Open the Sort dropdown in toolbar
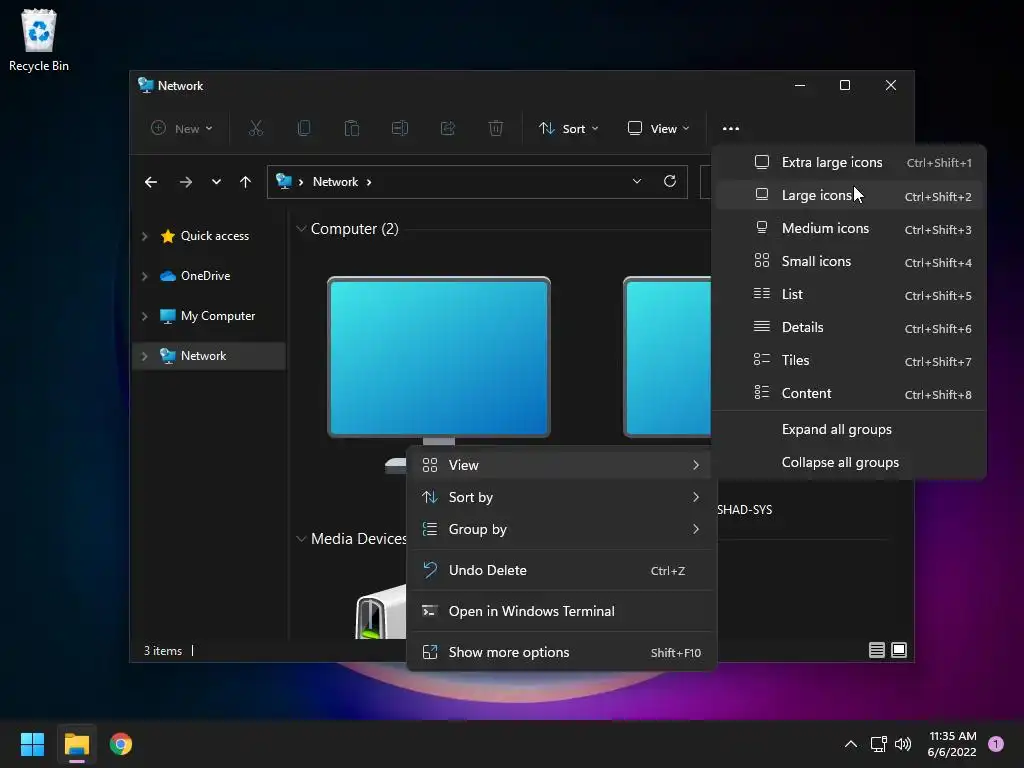This screenshot has width=1024, height=768. 568,129
